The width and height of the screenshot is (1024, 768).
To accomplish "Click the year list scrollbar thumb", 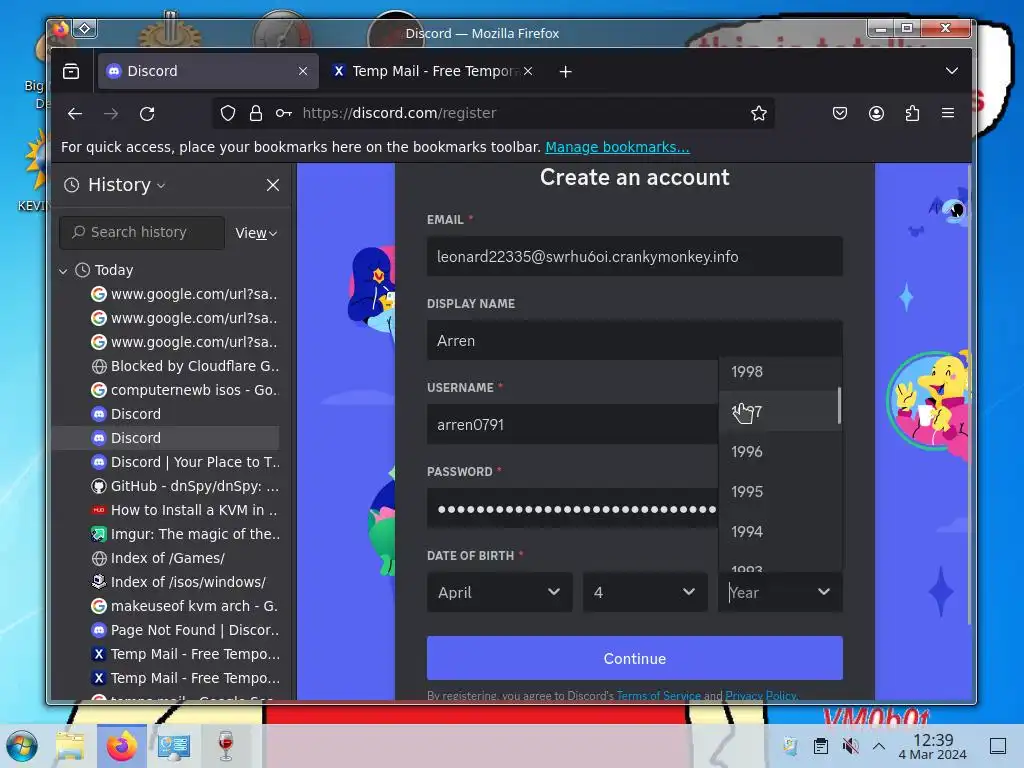I will point(839,406).
